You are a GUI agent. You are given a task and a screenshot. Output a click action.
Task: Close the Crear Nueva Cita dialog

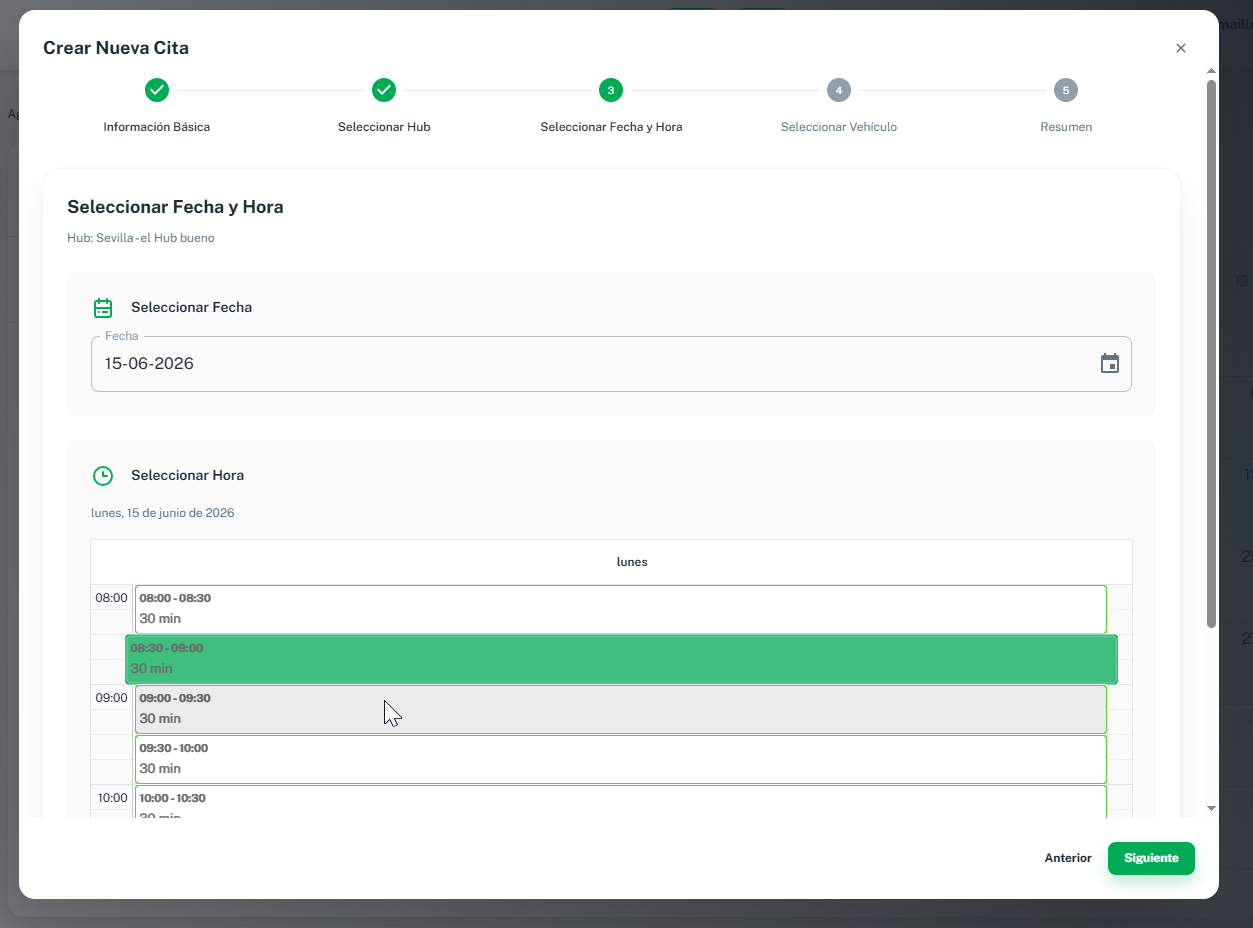tap(1181, 48)
